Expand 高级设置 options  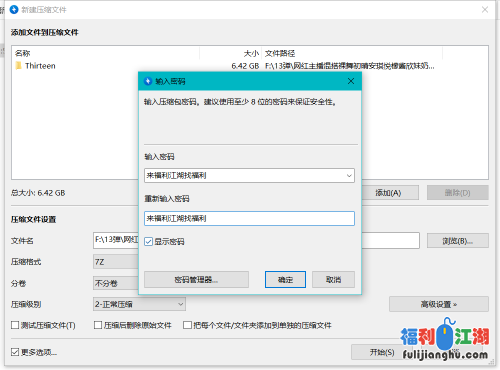tap(439, 304)
